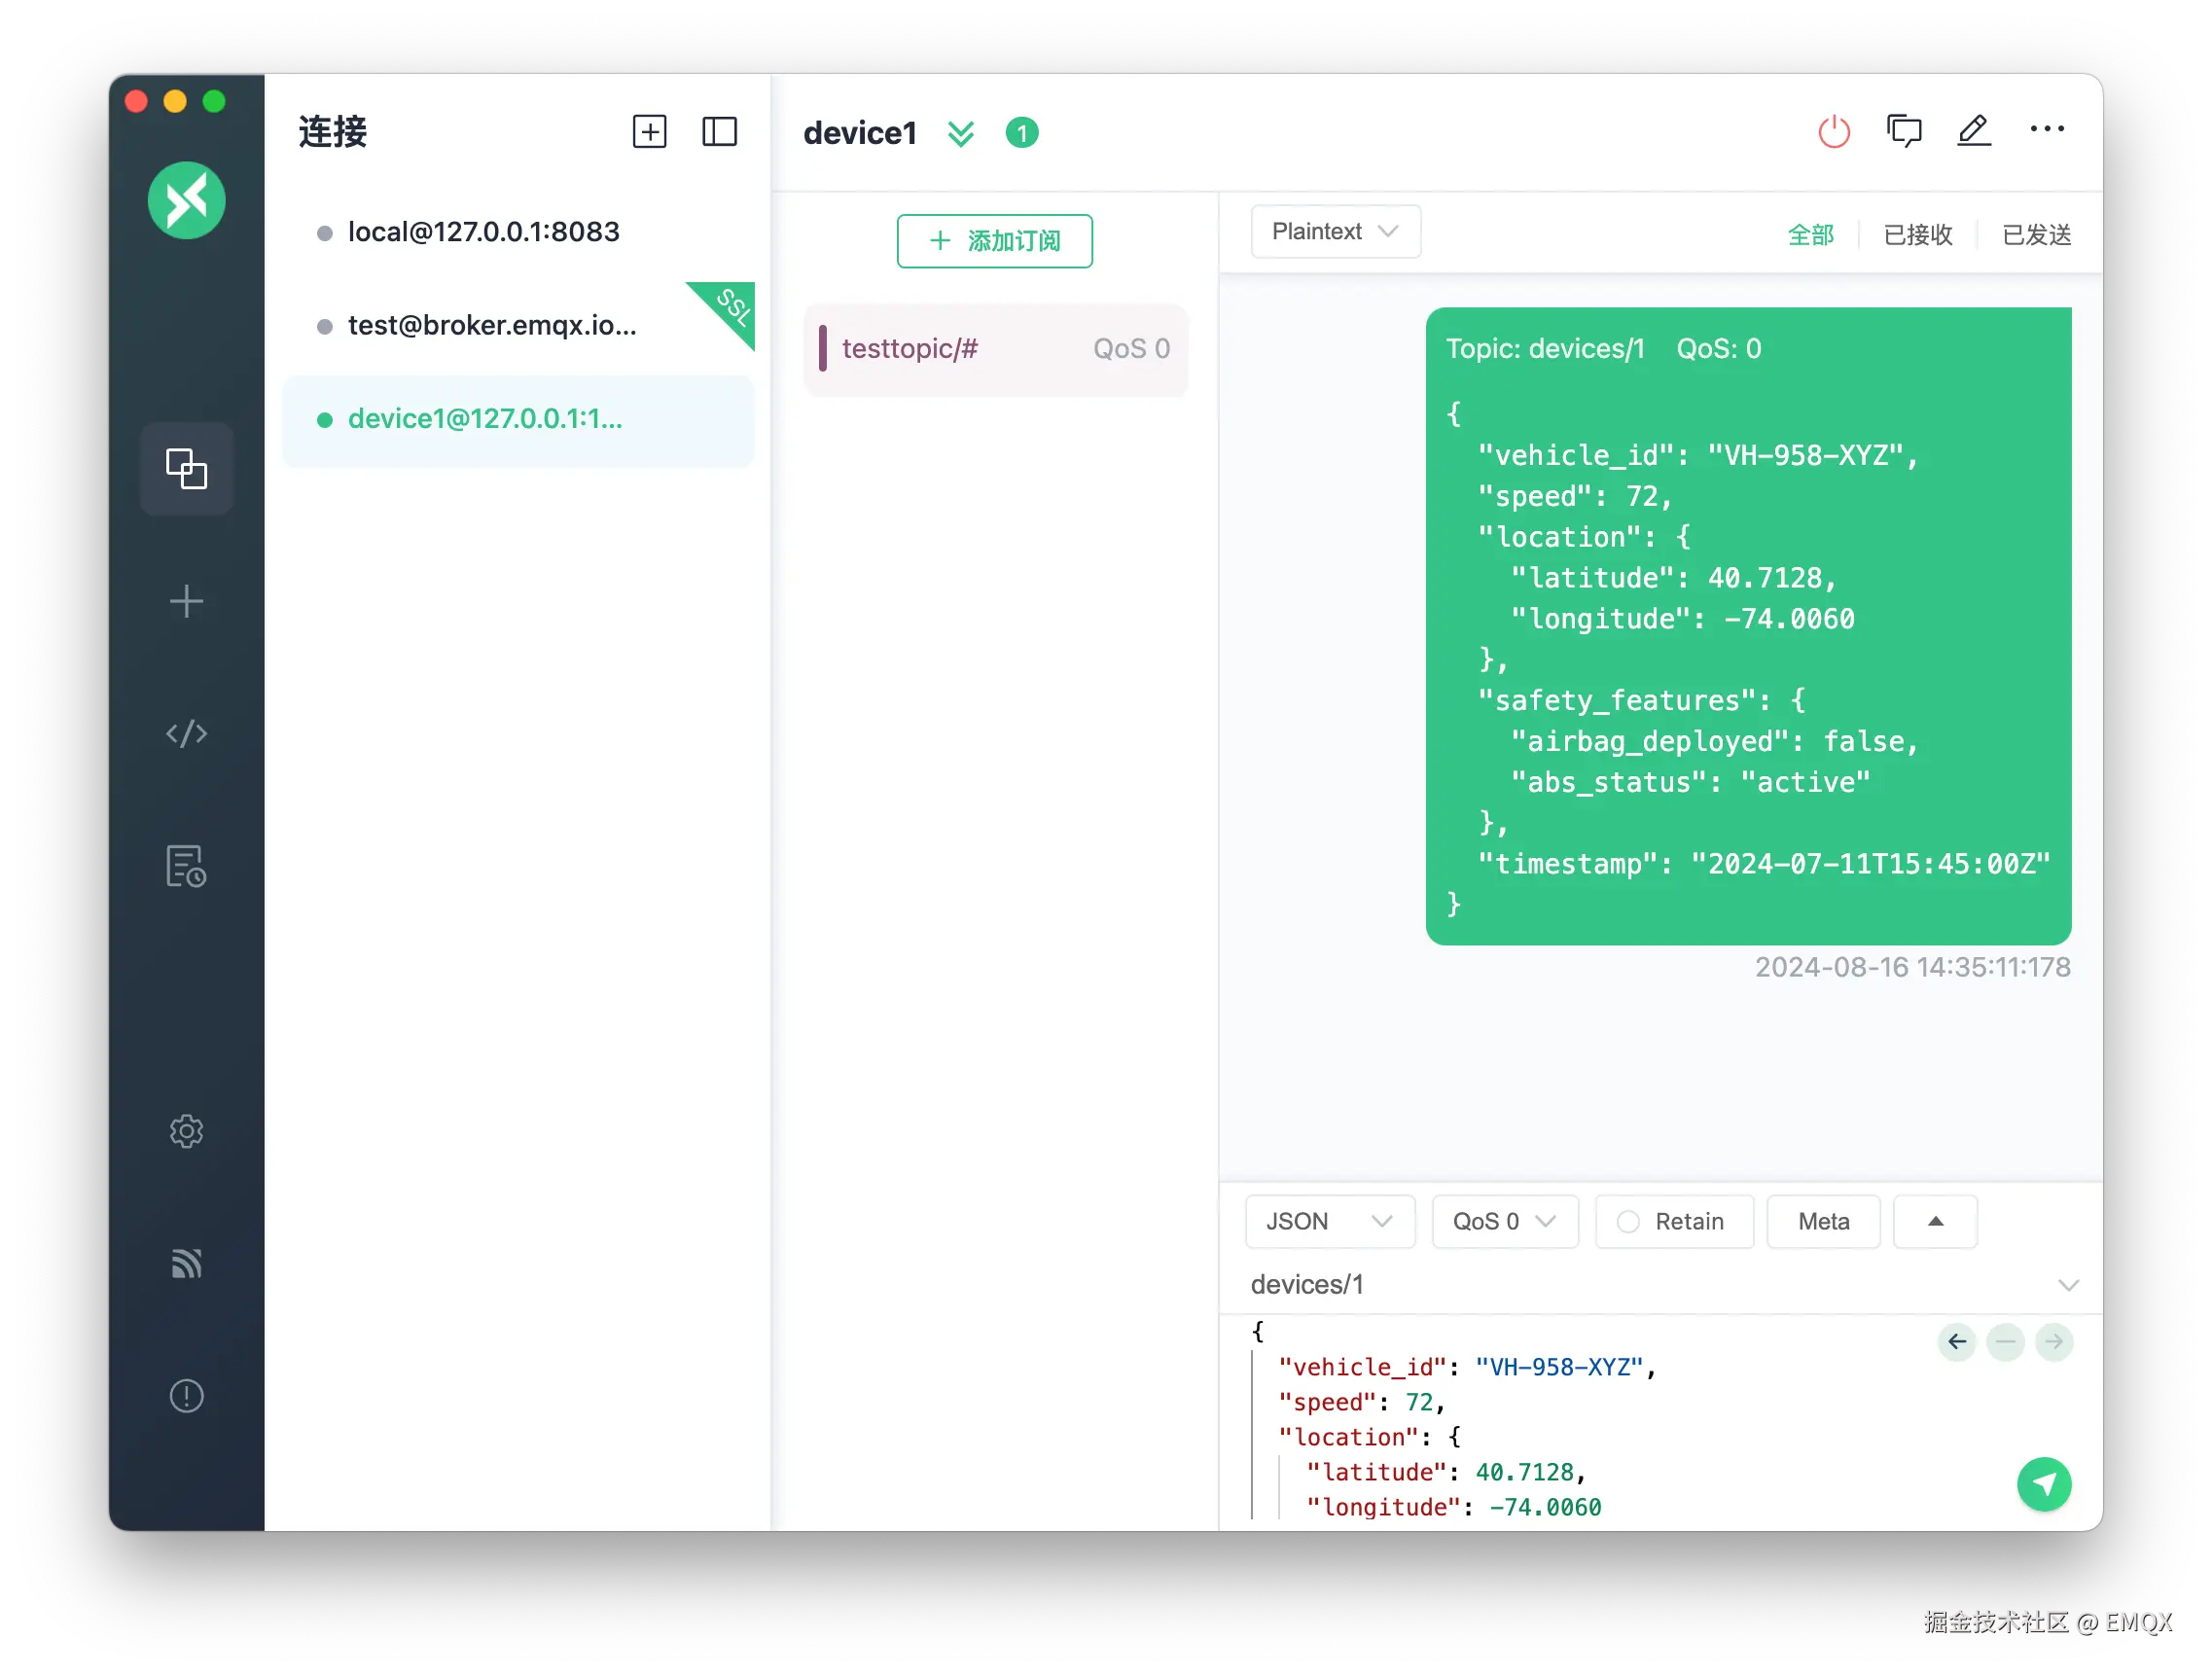The image size is (2212, 1675).
Task: Open the JSON payload format dropdown
Action: coord(1328,1221)
